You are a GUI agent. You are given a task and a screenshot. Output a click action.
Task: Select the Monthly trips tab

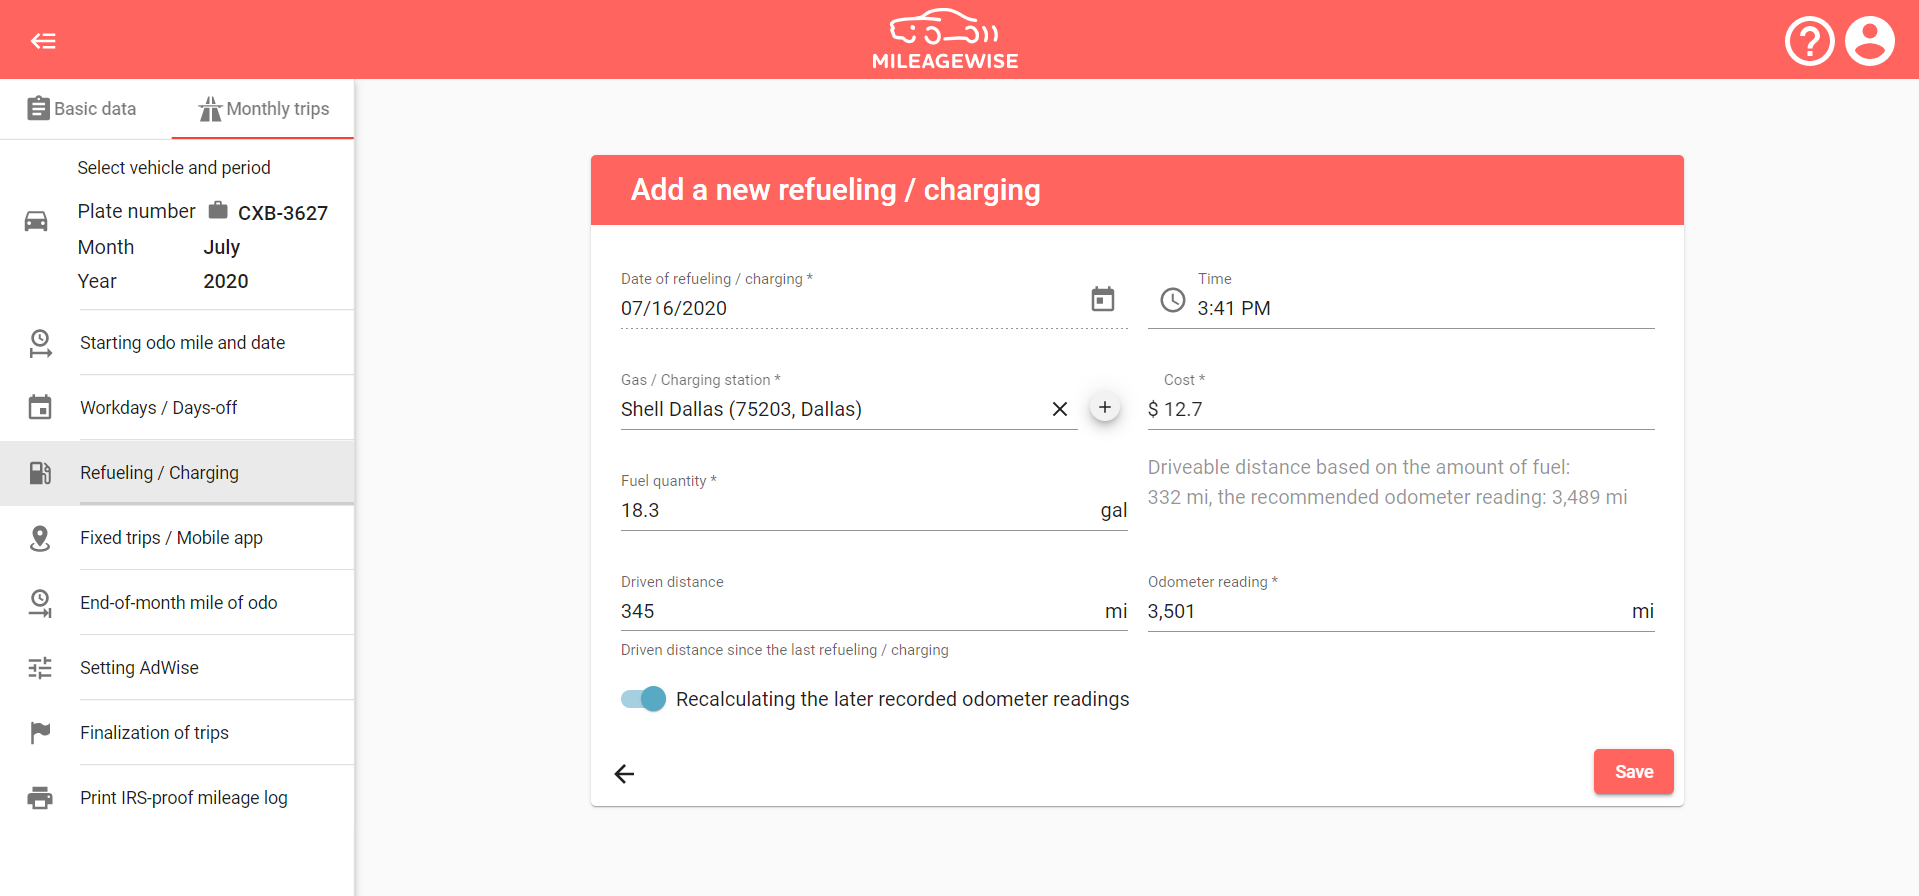pyautogui.click(x=264, y=109)
